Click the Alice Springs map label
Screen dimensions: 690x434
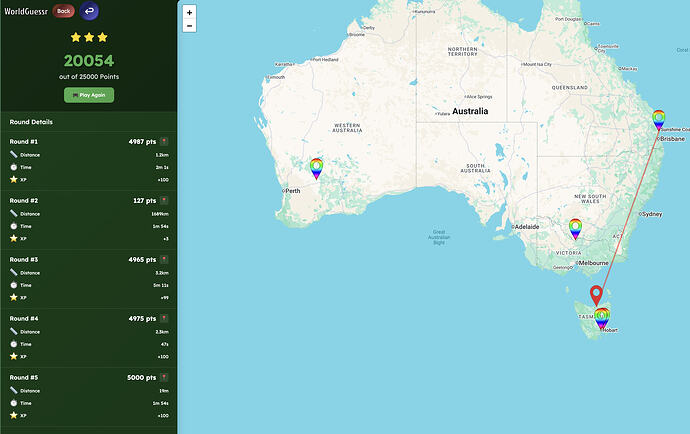[480, 97]
